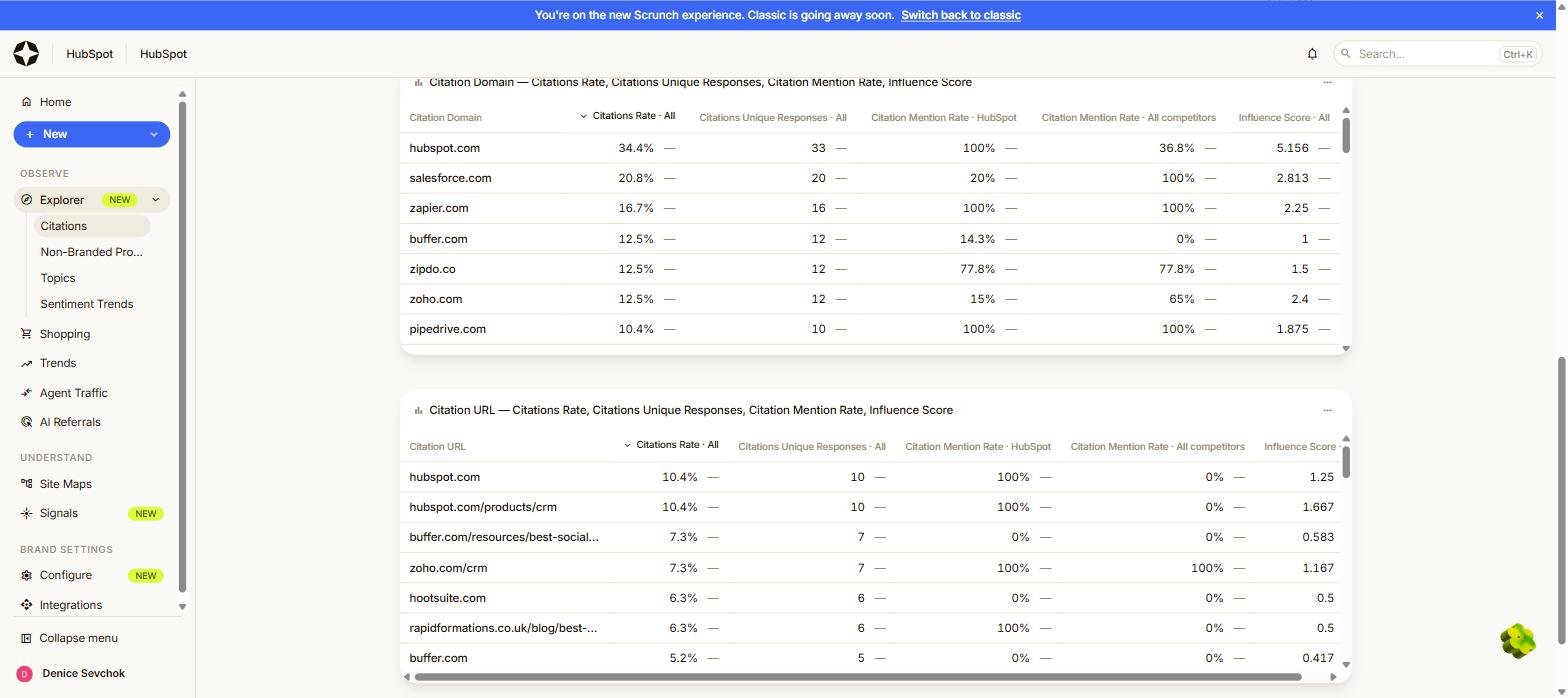Click Citation Domain column header
Screen dimensions: 1568x698
[x=445, y=118]
